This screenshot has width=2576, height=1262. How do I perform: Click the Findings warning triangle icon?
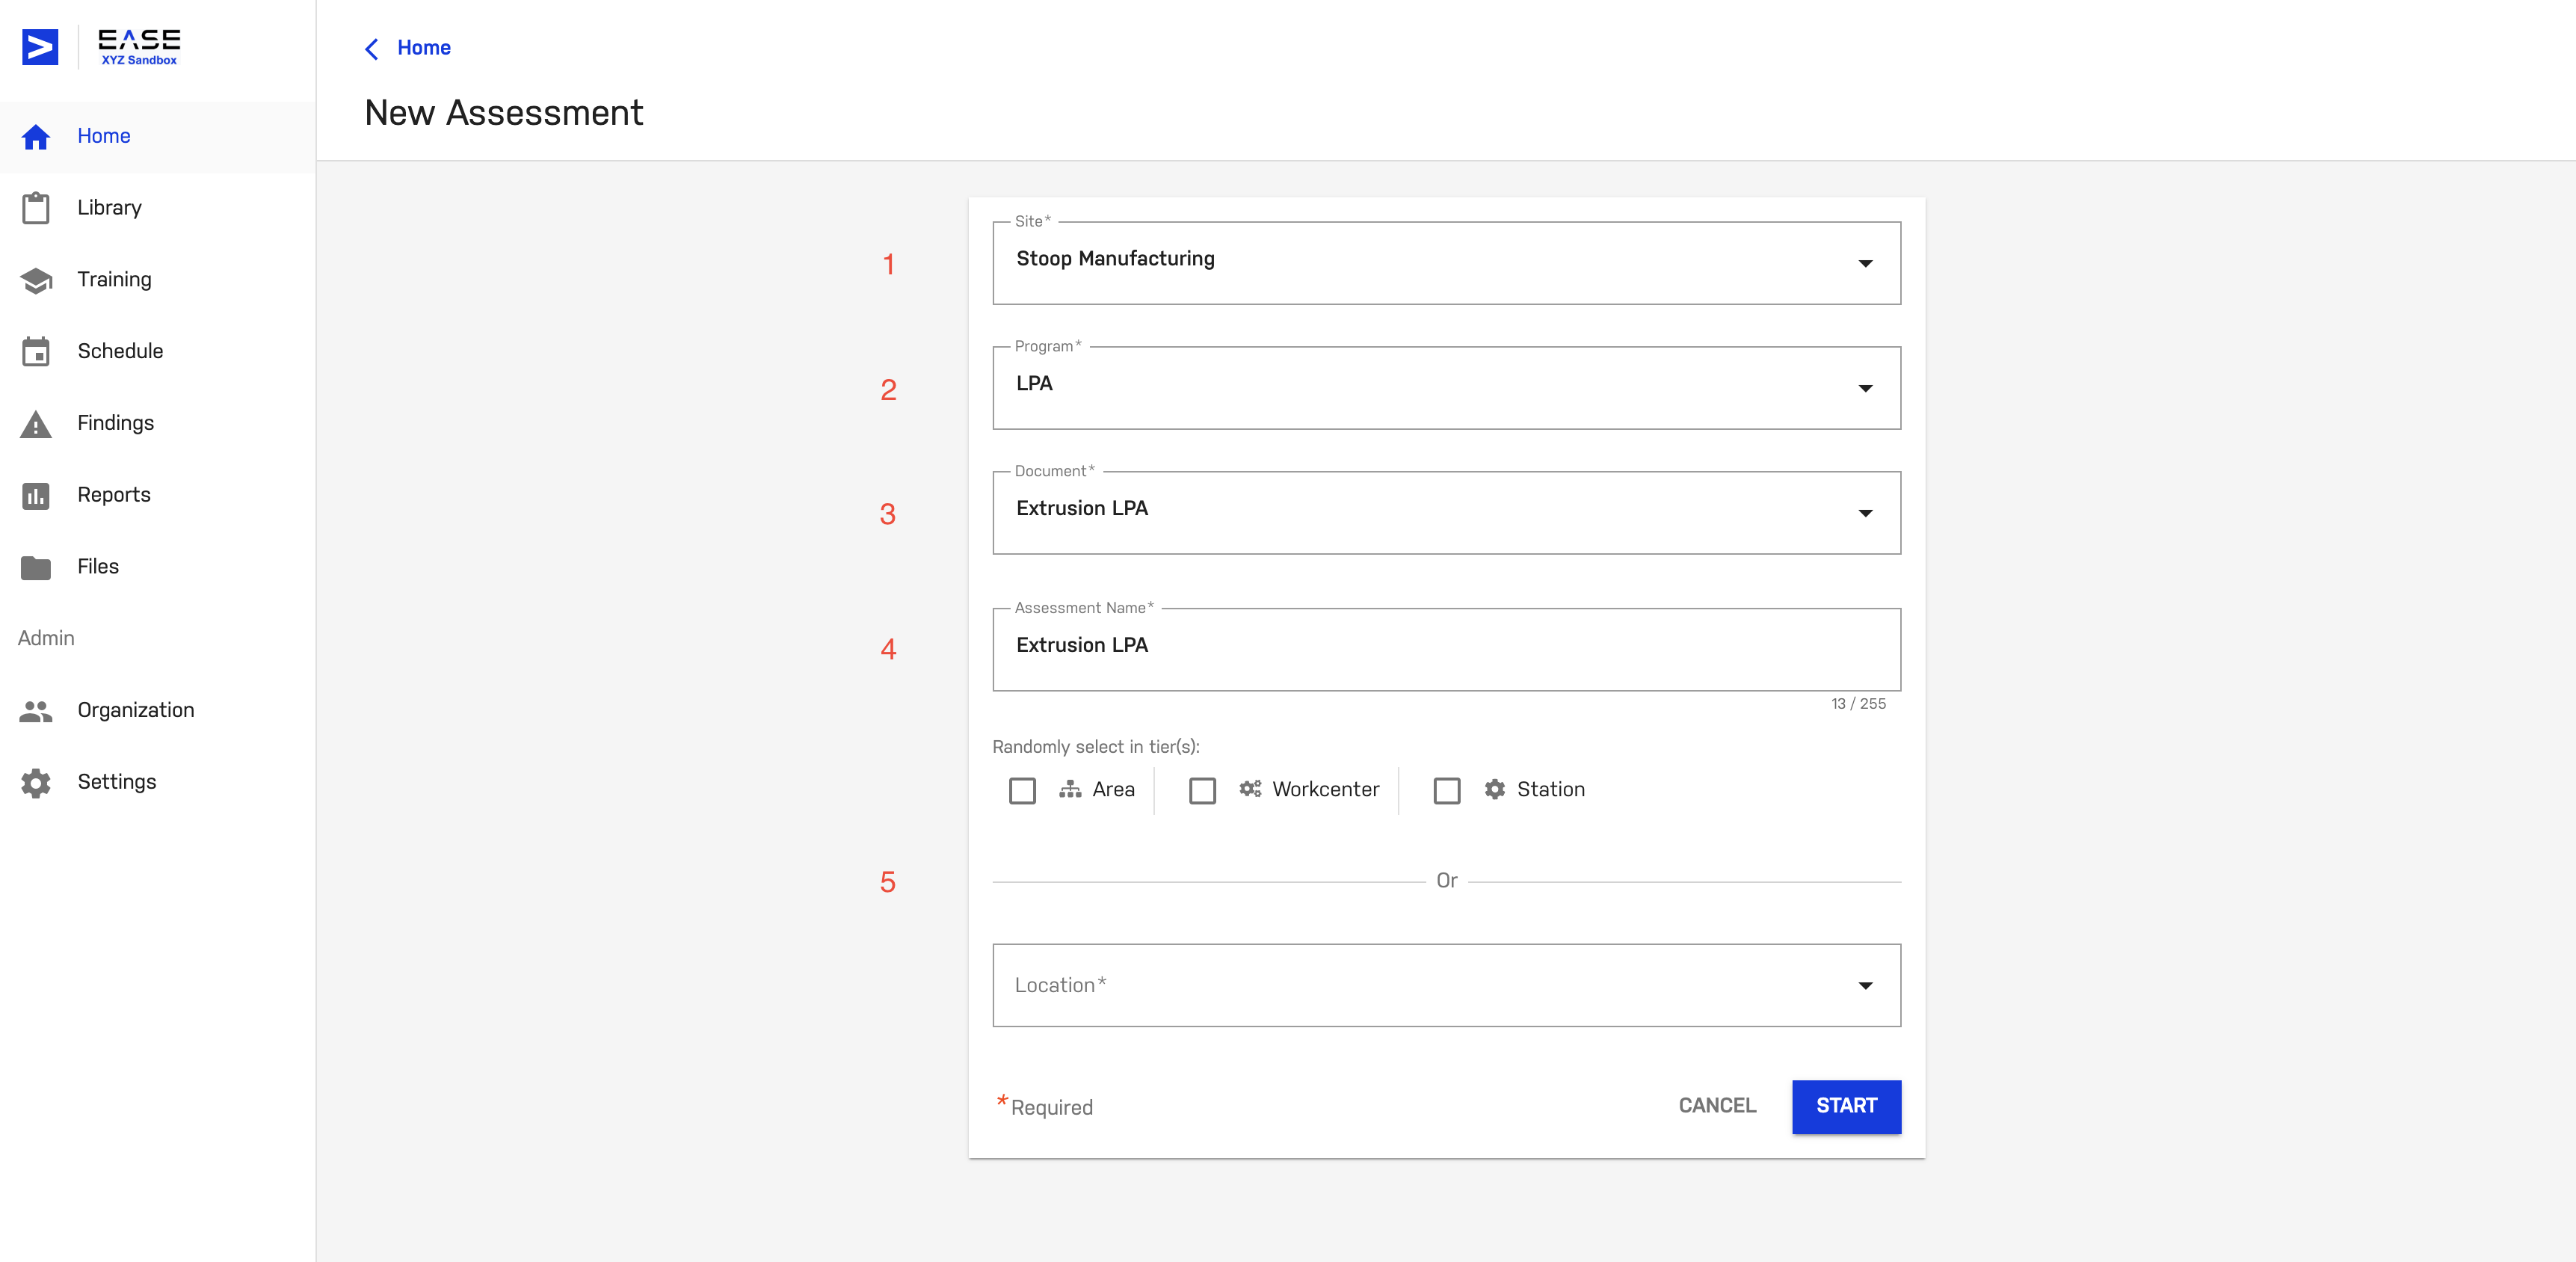pos(36,424)
